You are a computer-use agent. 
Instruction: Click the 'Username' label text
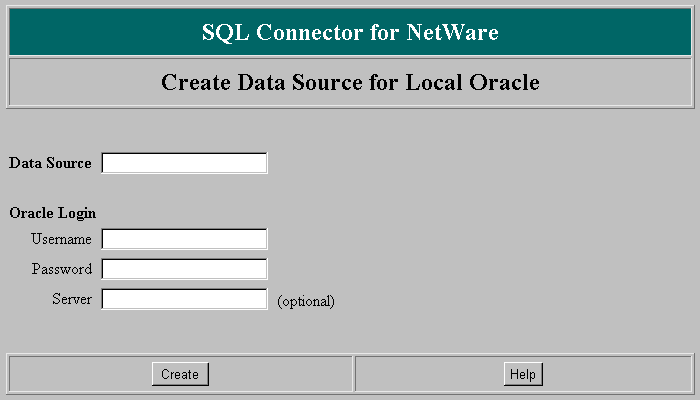(x=61, y=239)
